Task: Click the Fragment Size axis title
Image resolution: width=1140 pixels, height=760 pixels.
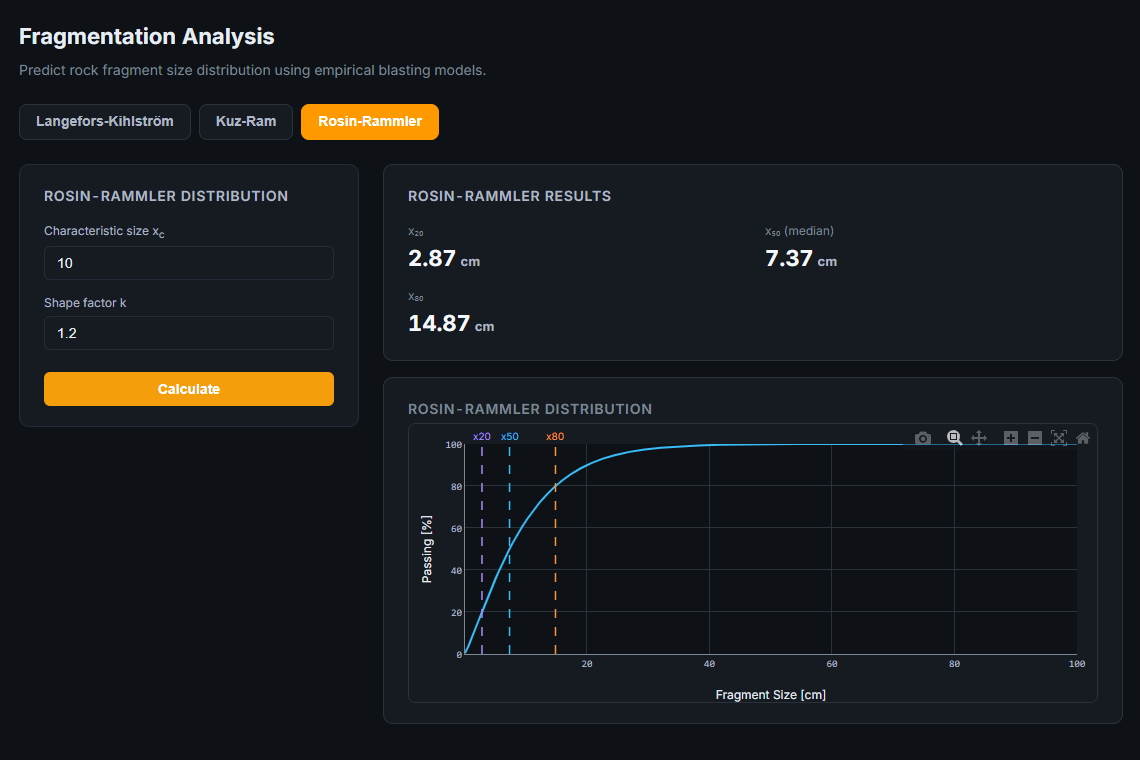Action: pyautogui.click(x=771, y=695)
